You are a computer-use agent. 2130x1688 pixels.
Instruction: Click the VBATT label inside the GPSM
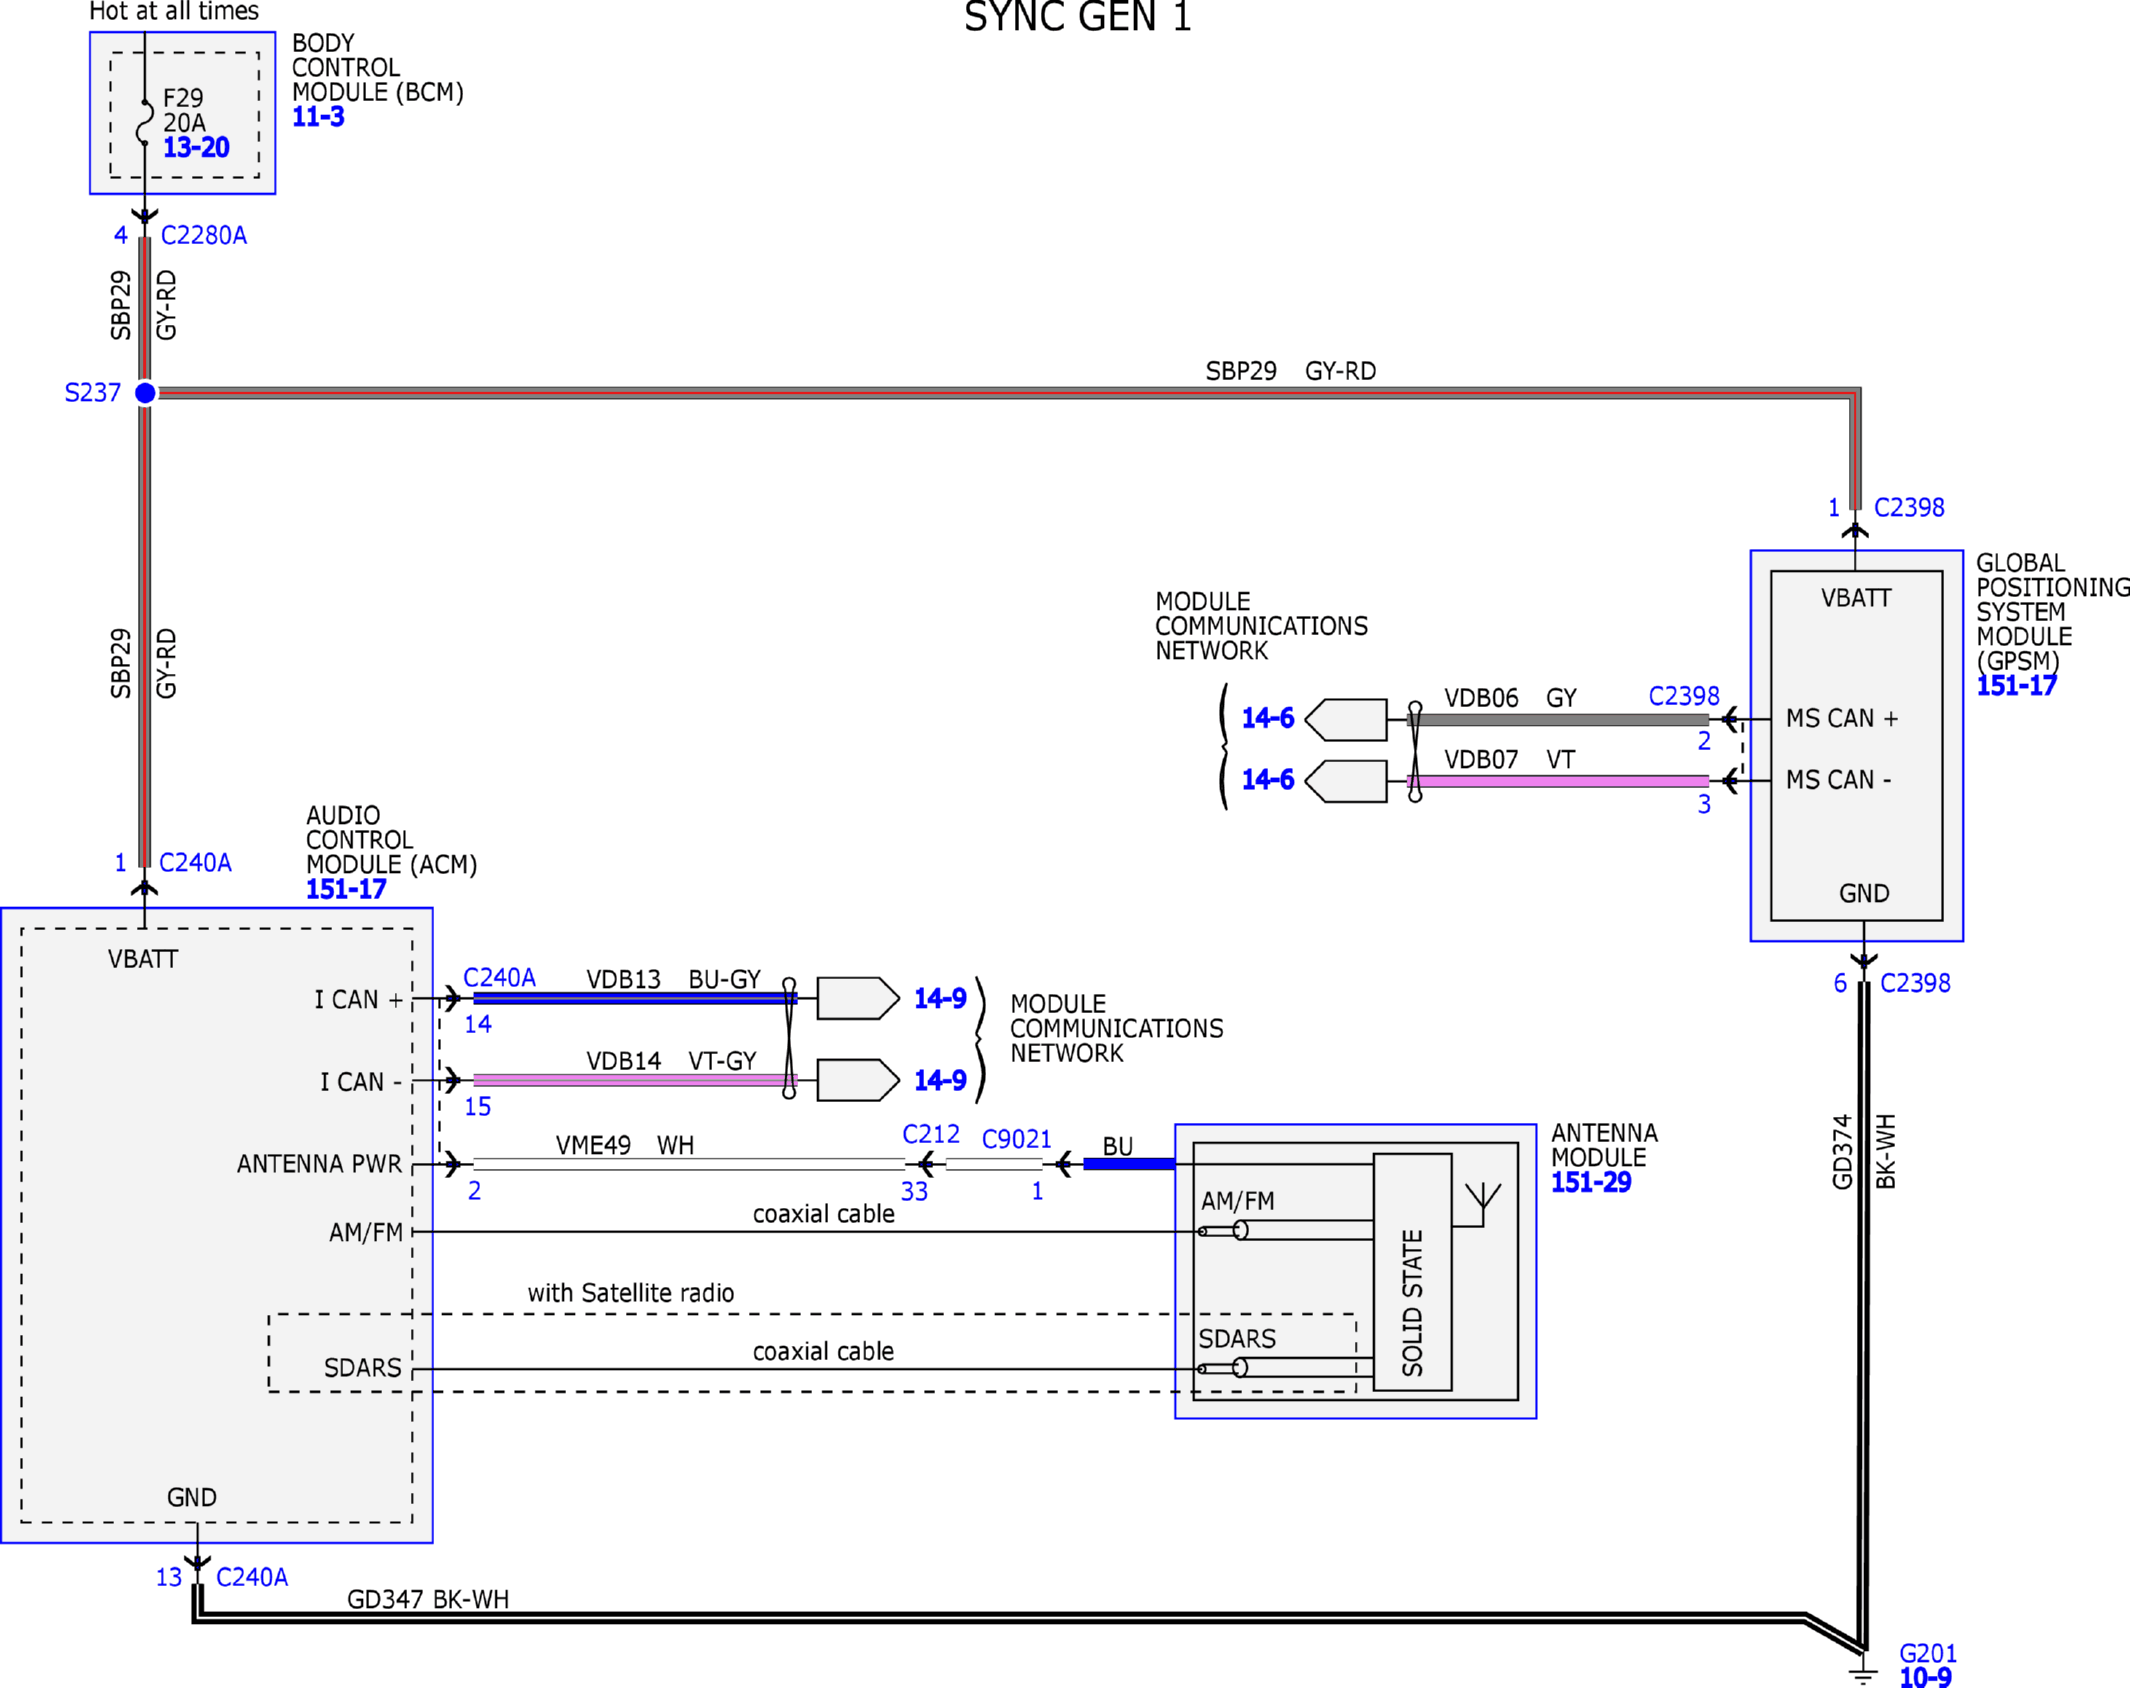pyautogui.click(x=1856, y=598)
